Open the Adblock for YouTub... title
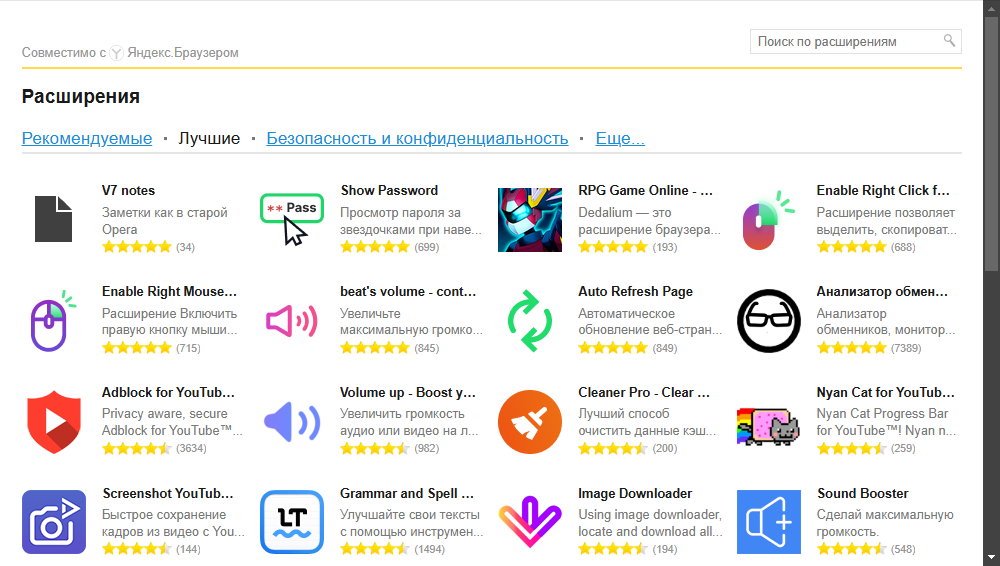The width and height of the screenshot is (1000, 566). (168, 392)
